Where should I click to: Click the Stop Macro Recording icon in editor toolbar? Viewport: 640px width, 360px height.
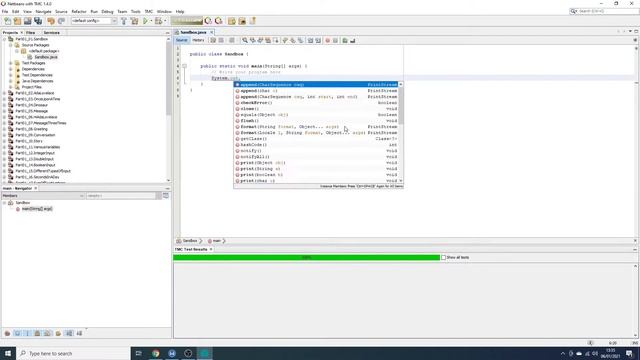tap(335, 40)
